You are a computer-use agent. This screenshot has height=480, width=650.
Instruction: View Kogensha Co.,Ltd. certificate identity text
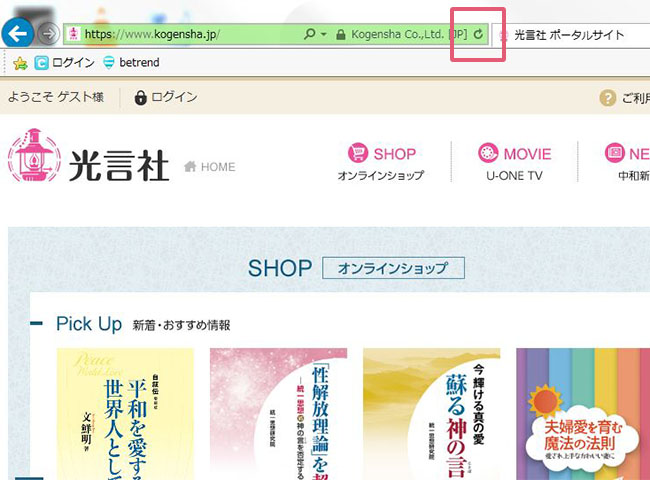coord(409,34)
